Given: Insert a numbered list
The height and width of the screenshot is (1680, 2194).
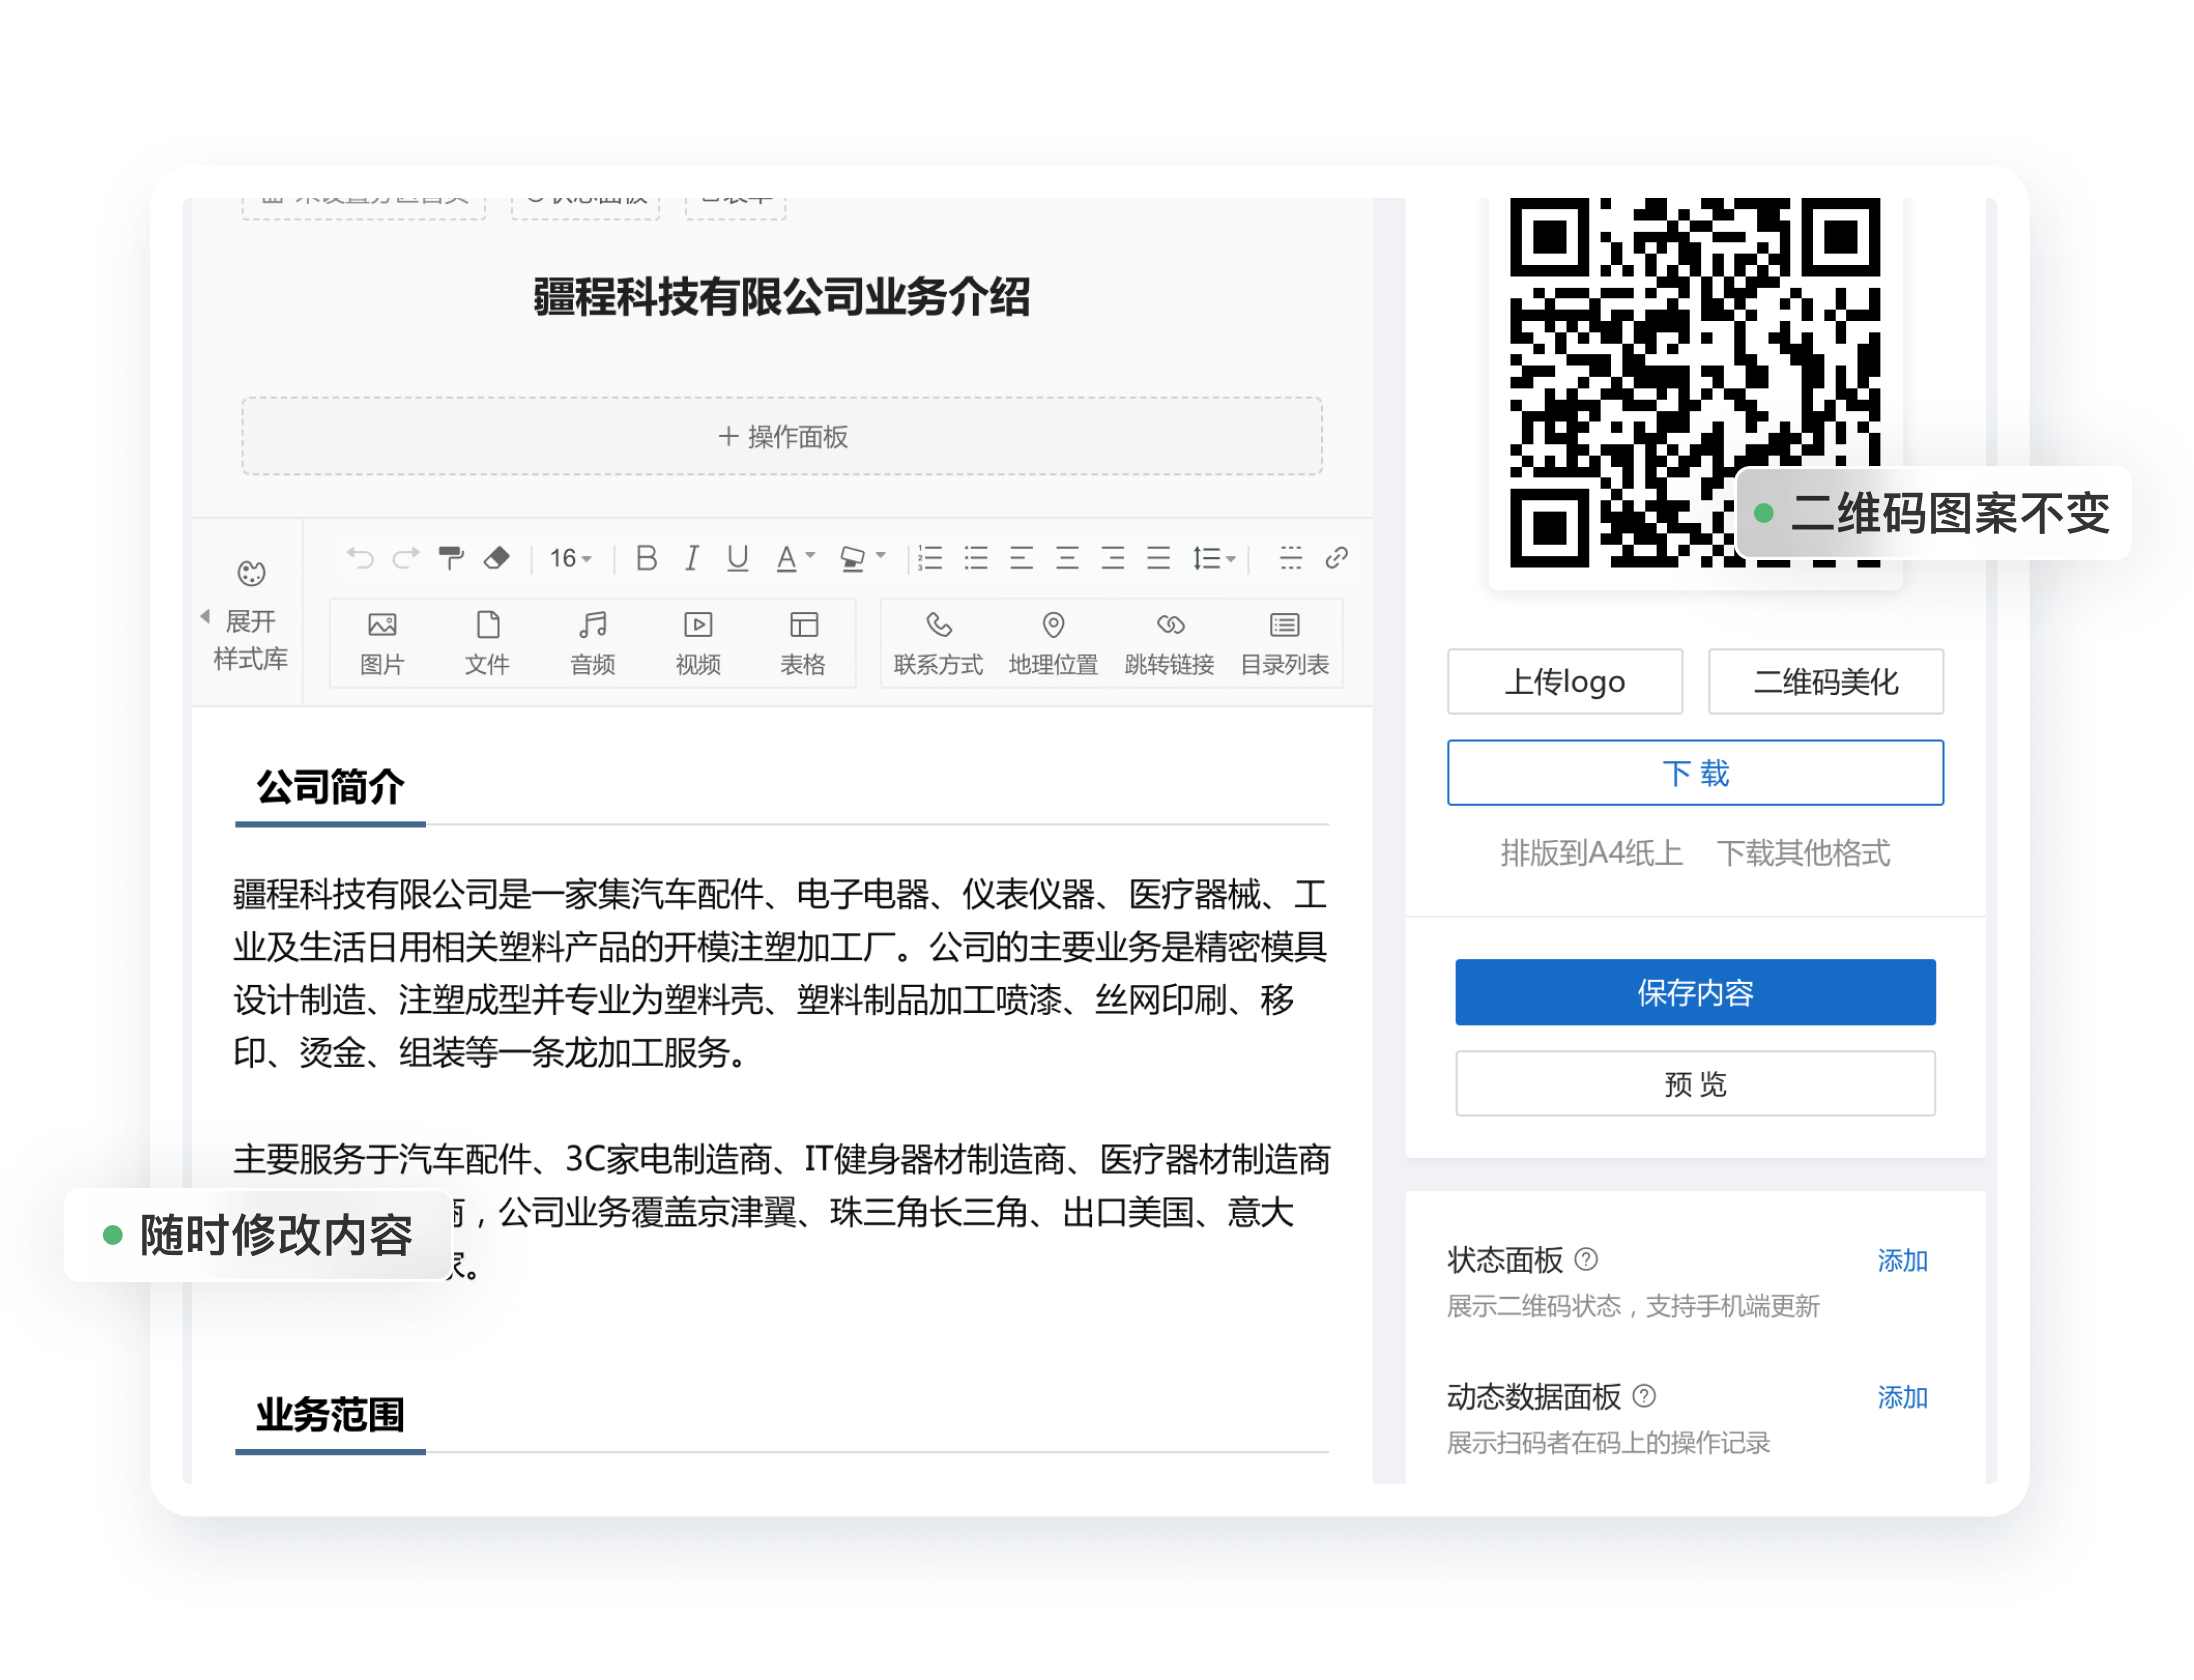Looking at the screenshot, I should (x=930, y=558).
